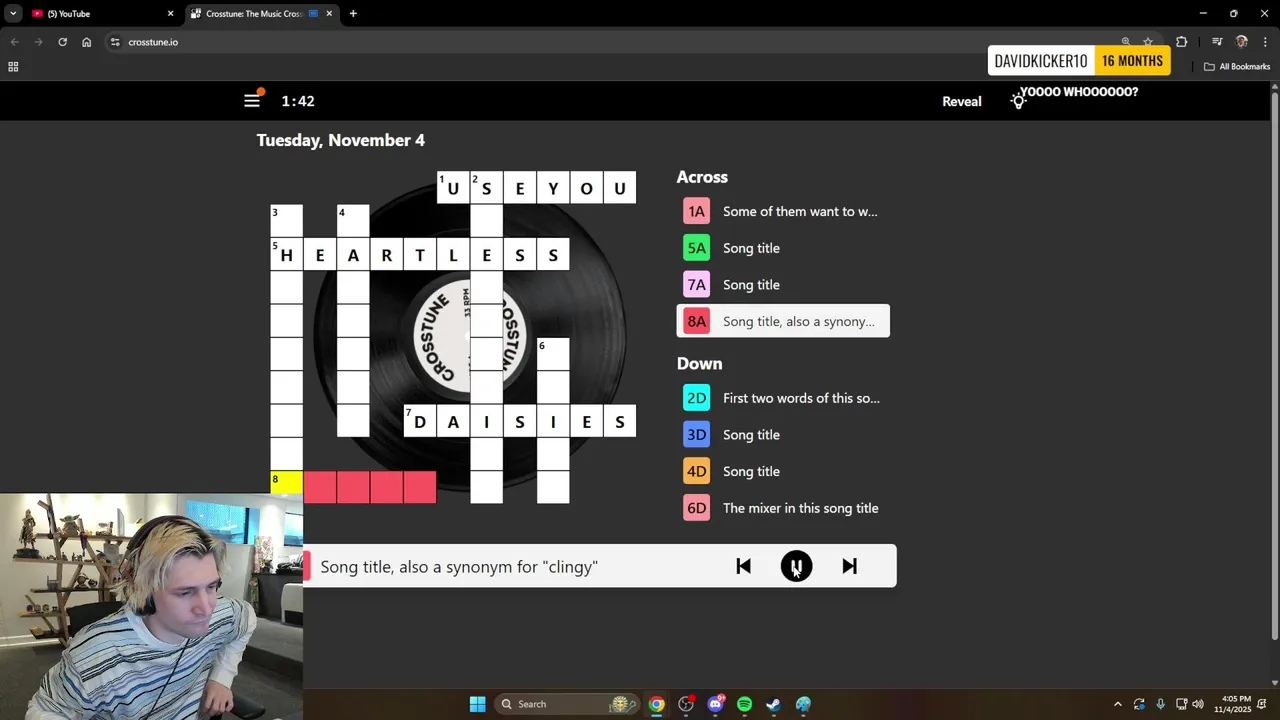Screen dimensions: 1280x720
Task: Click the microphone tray icon
Action: pos(1160,704)
